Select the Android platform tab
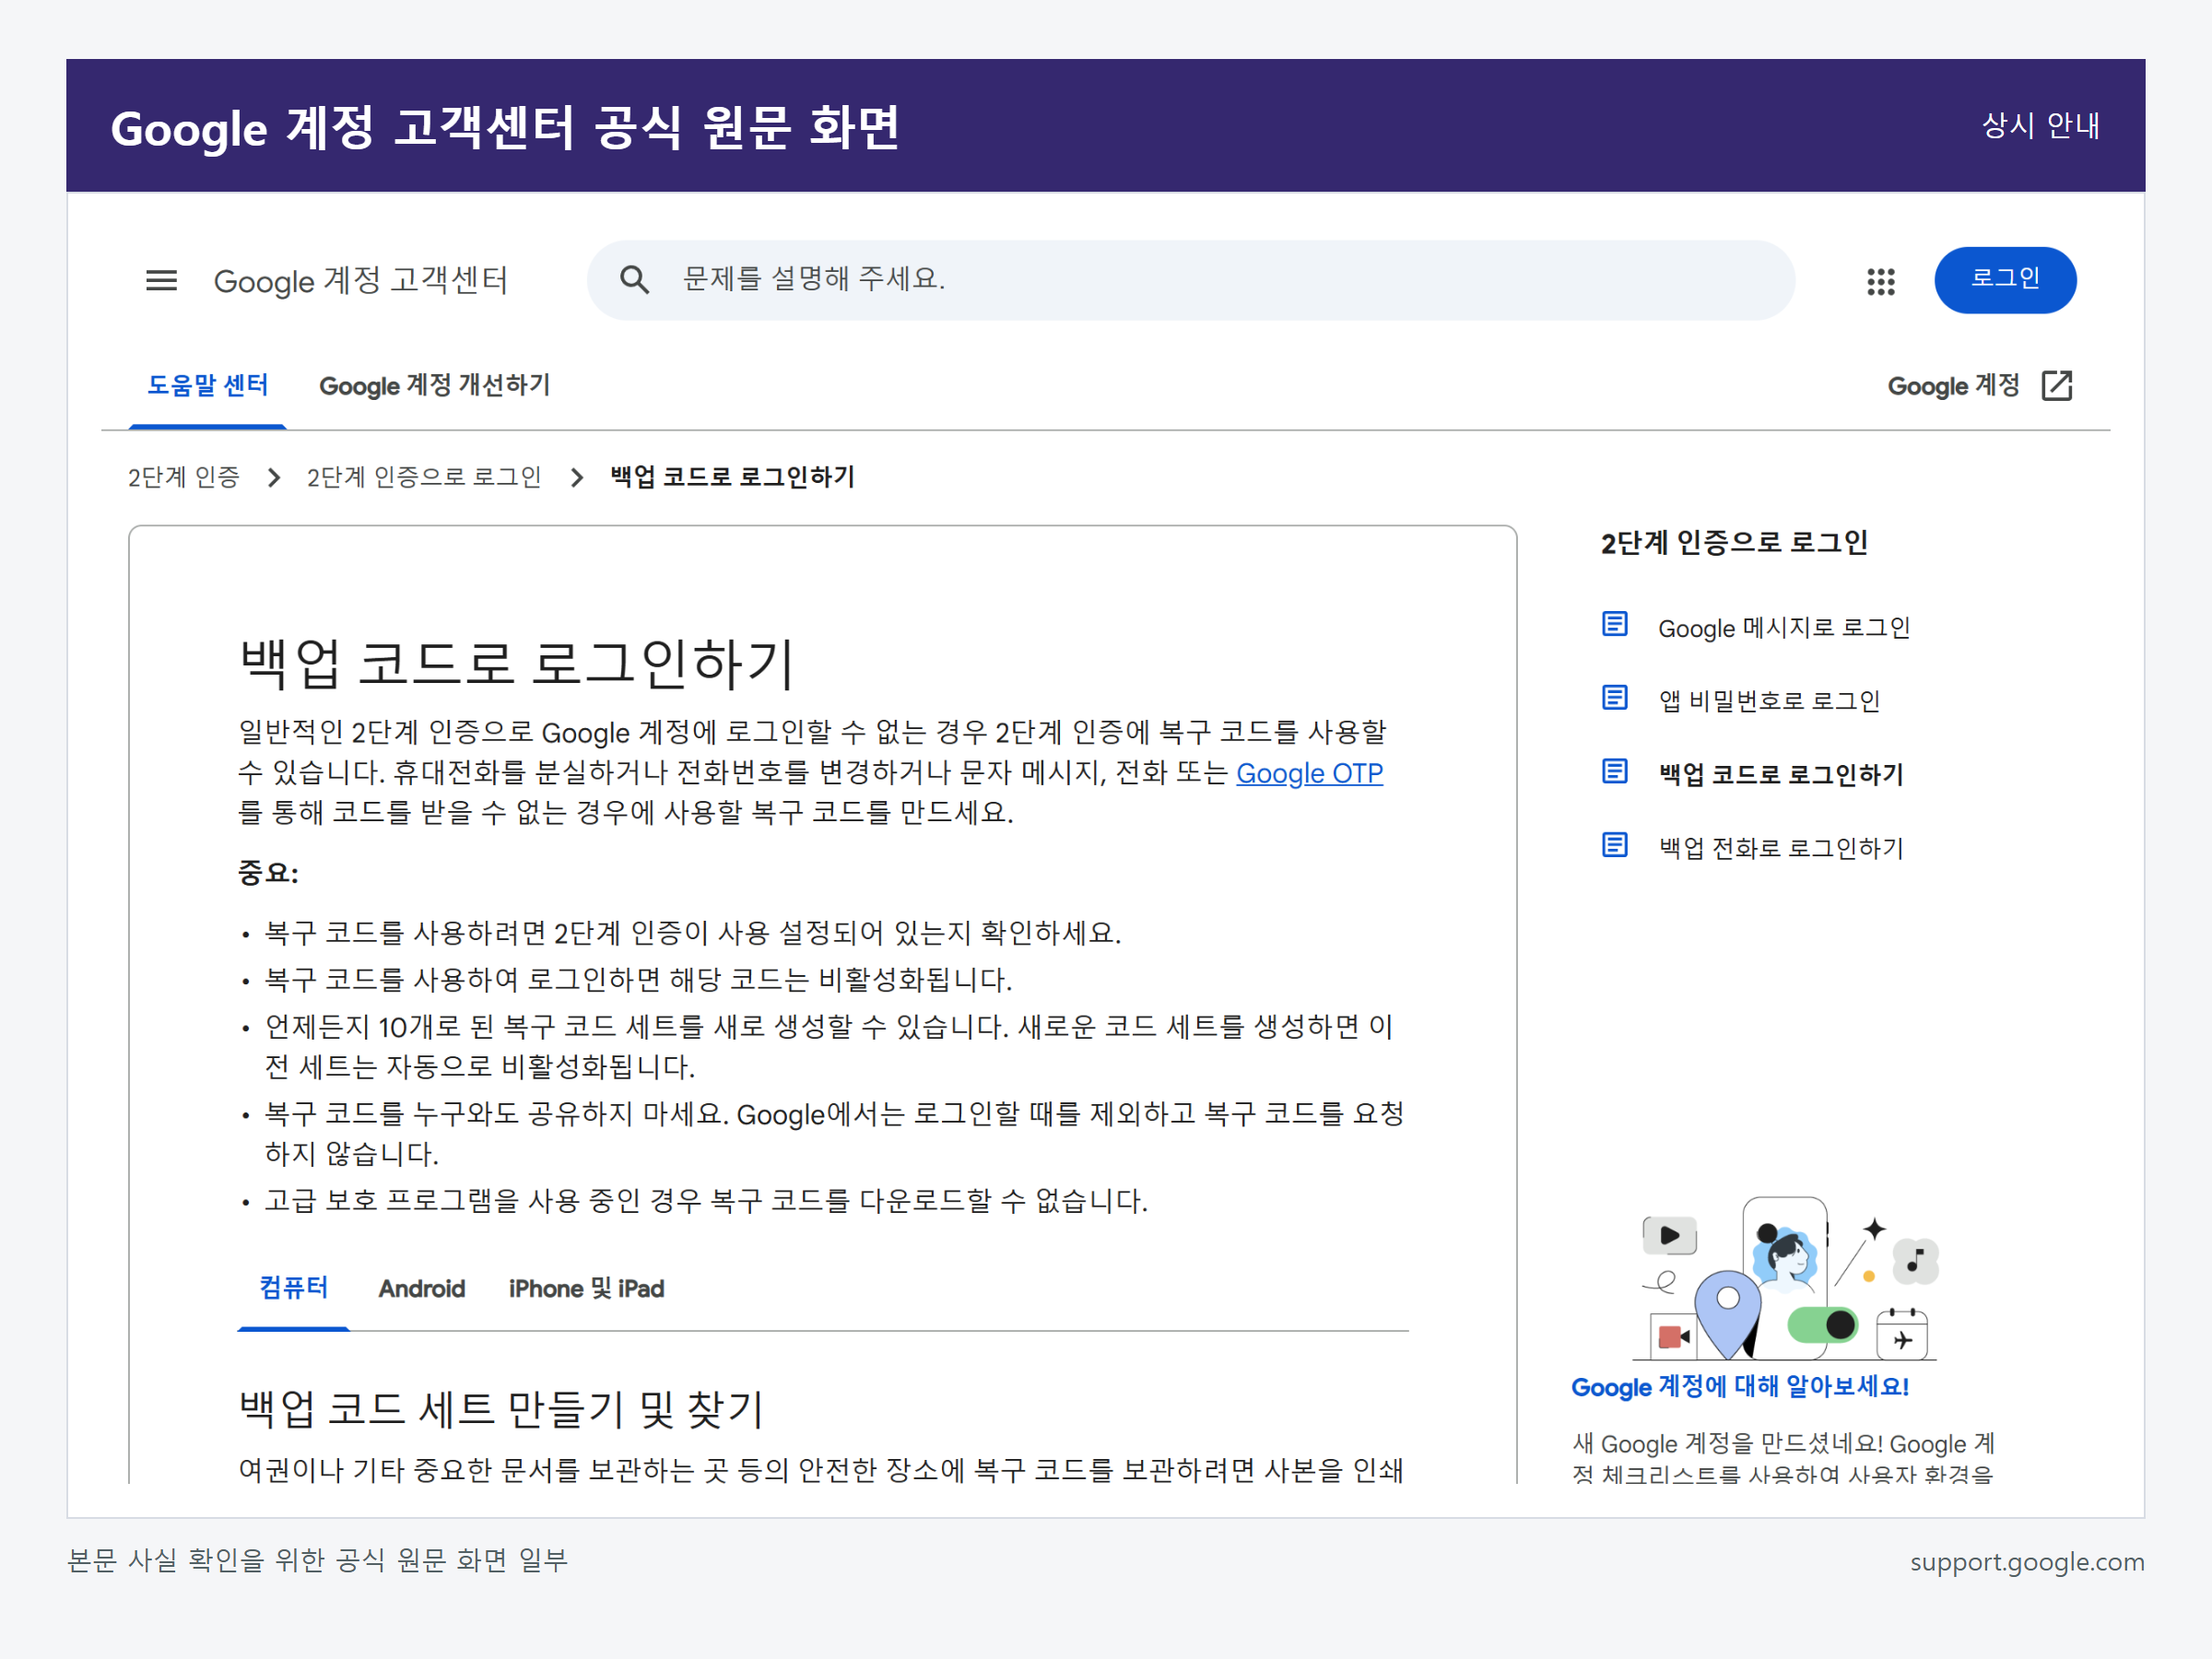The height and width of the screenshot is (1659, 2212). 422,1289
